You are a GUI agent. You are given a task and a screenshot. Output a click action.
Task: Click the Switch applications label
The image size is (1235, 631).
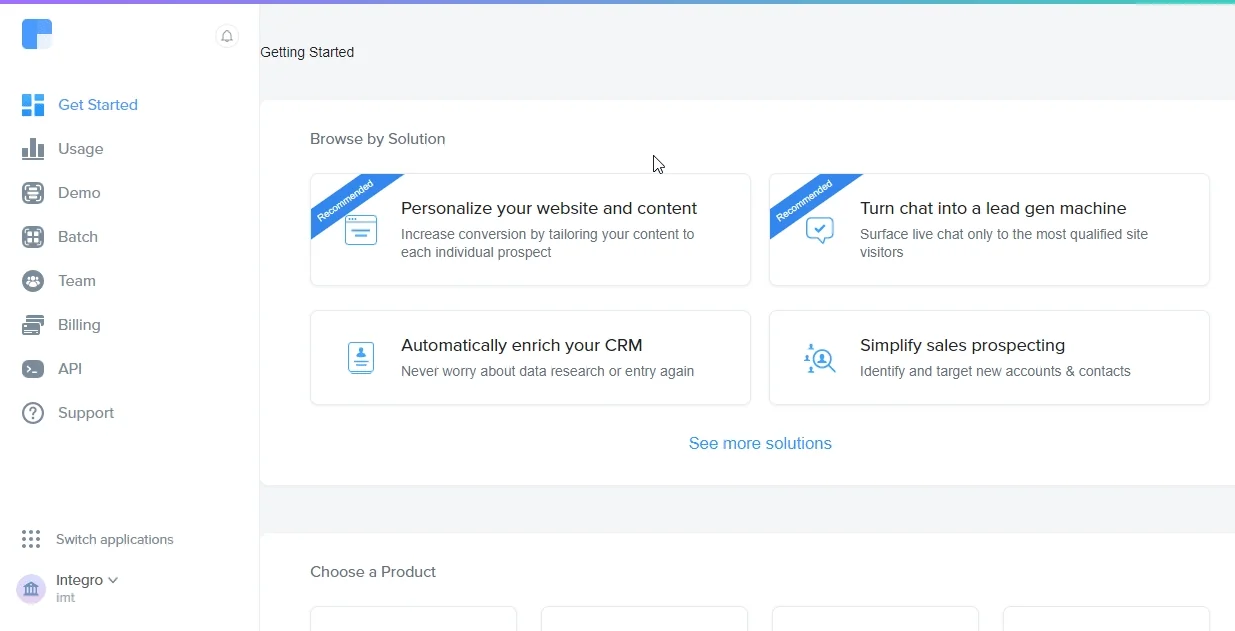(115, 539)
